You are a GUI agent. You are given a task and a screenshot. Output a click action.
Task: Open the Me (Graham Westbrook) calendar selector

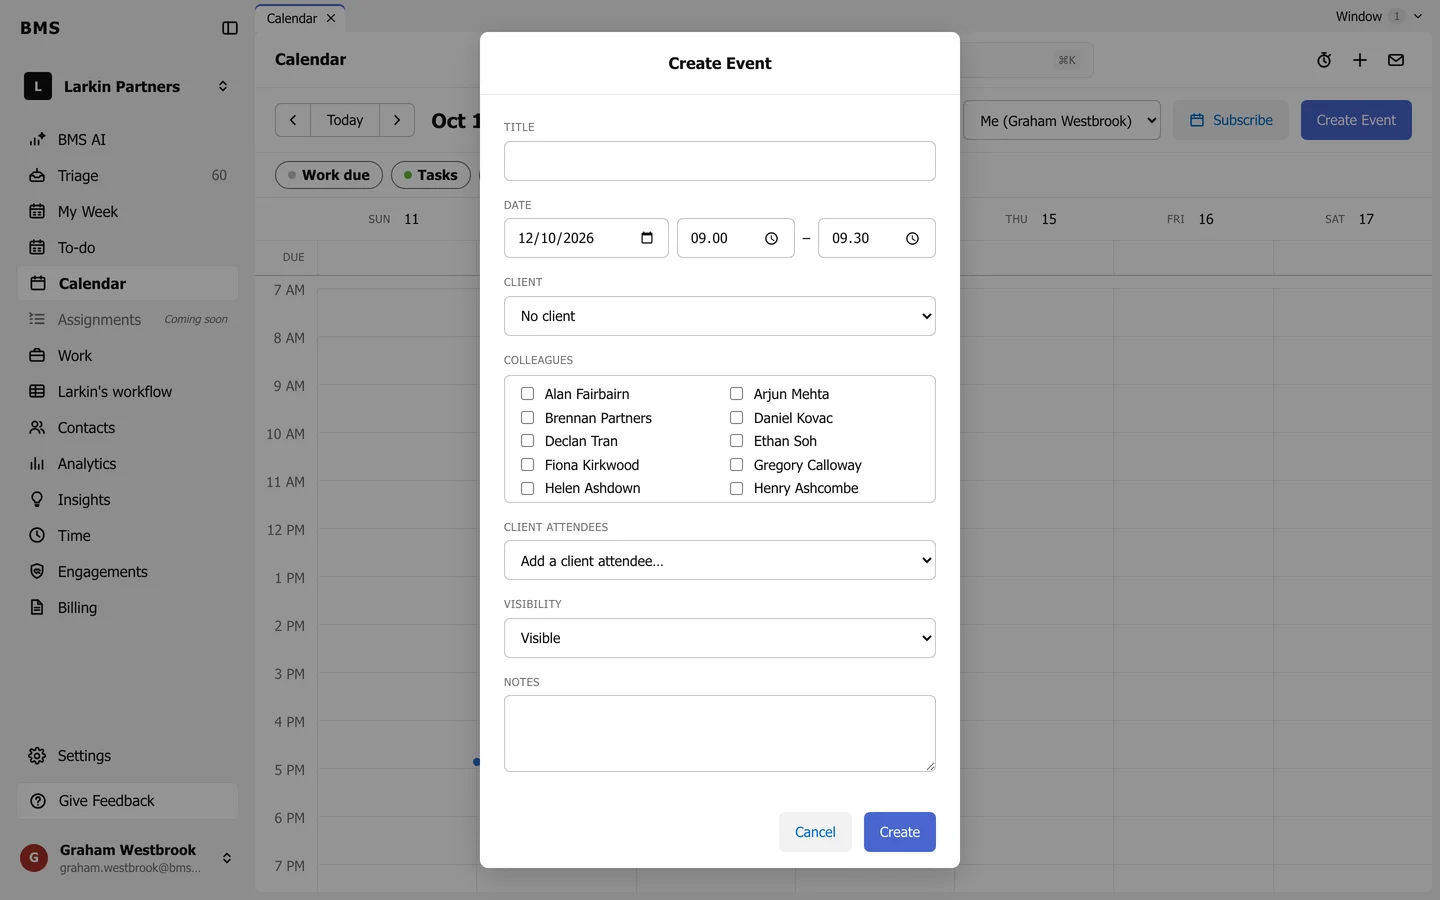click(x=1062, y=120)
